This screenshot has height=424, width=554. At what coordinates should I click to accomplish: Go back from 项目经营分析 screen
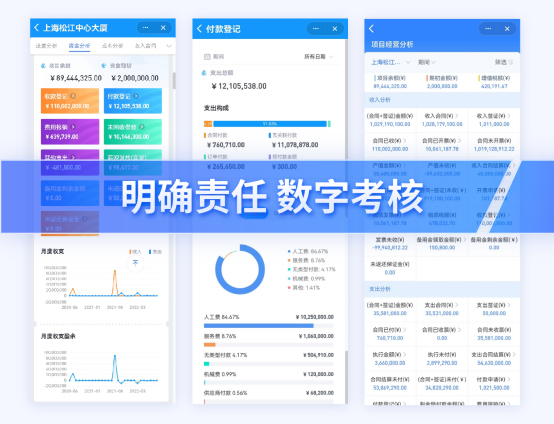(x=371, y=29)
